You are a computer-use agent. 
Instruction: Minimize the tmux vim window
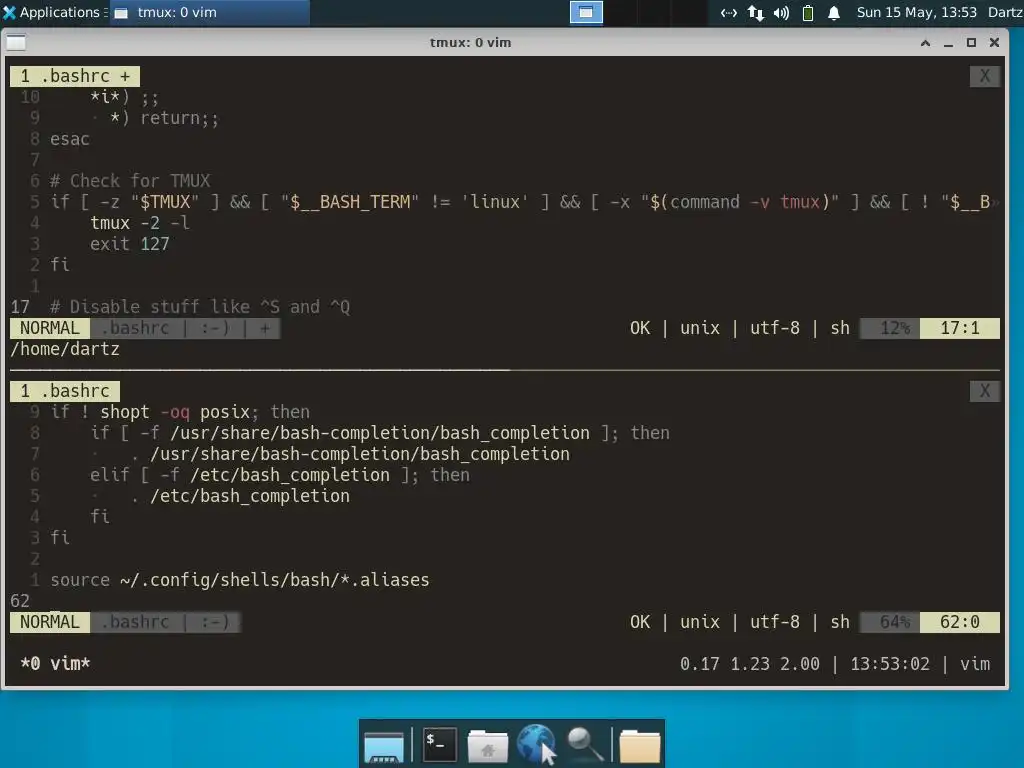point(948,42)
